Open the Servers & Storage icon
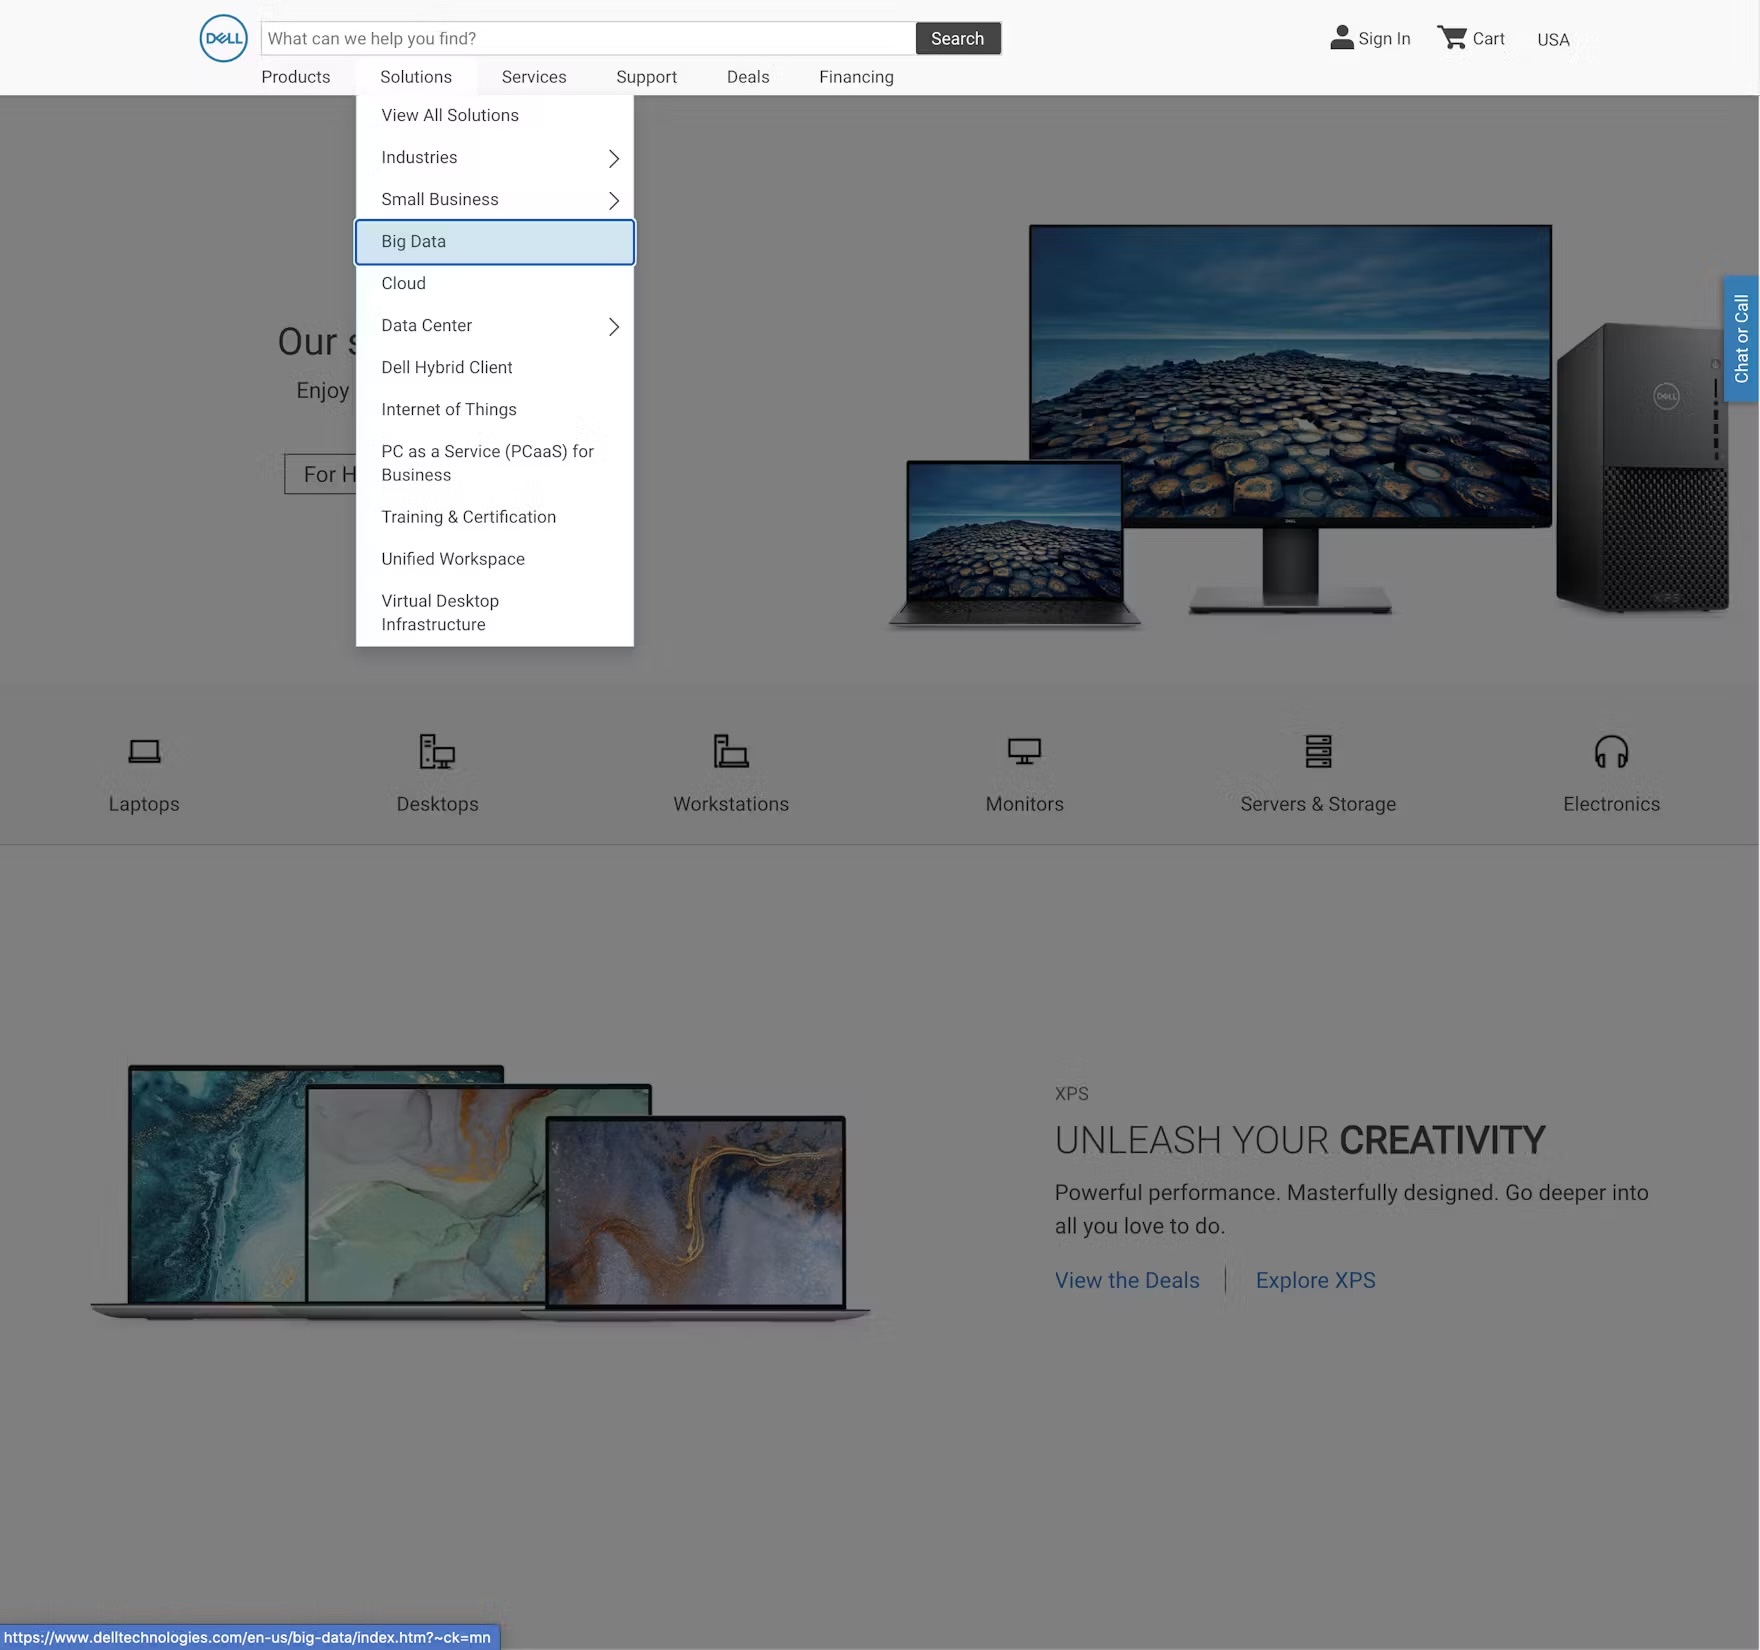 pyautogui.click(x=1318, y=751)
